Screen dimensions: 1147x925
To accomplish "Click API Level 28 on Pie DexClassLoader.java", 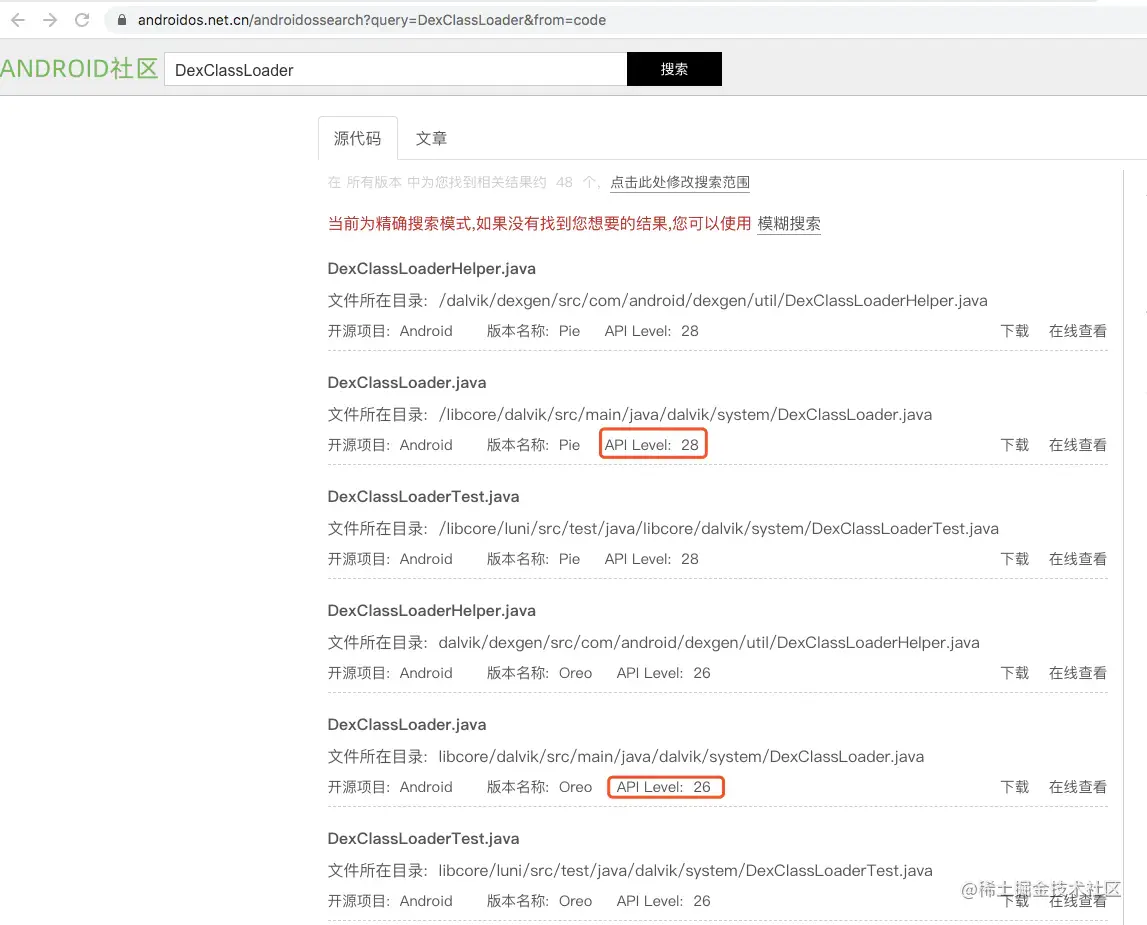I will pos(652,445).
